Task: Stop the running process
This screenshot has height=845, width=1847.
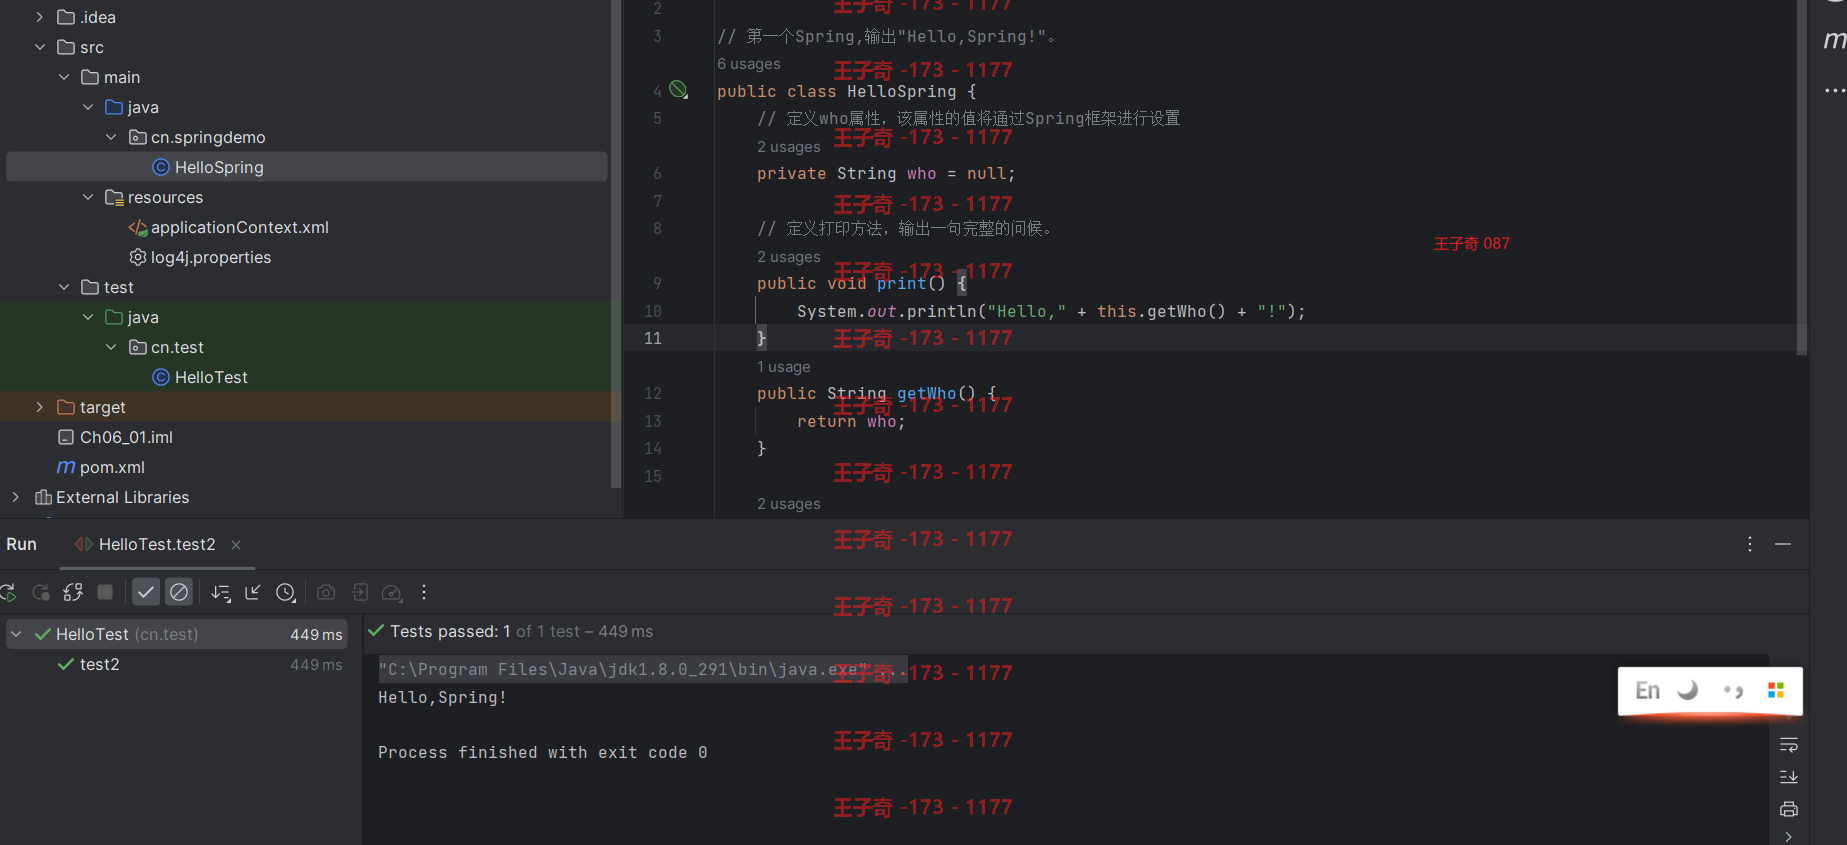Action: pos(105,592)
